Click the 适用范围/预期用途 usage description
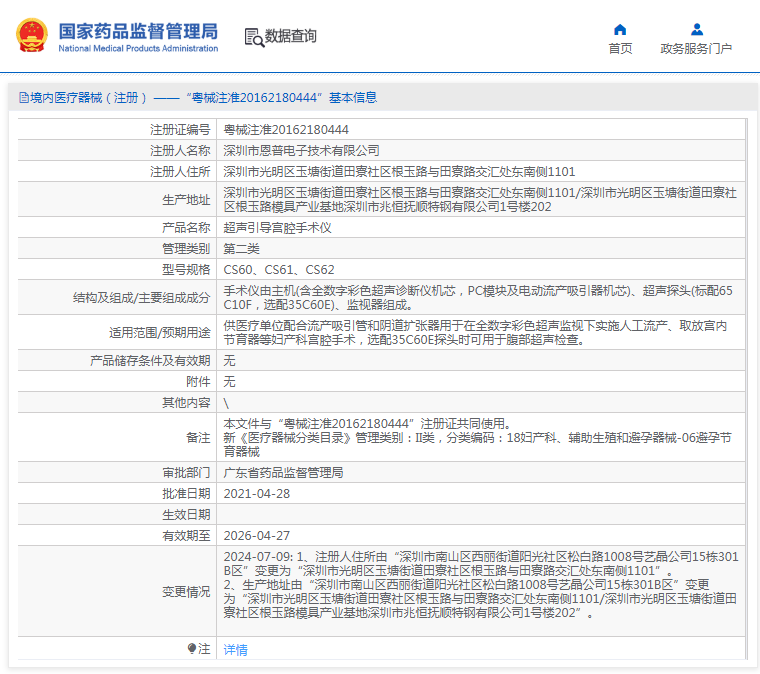 (475, 332)
